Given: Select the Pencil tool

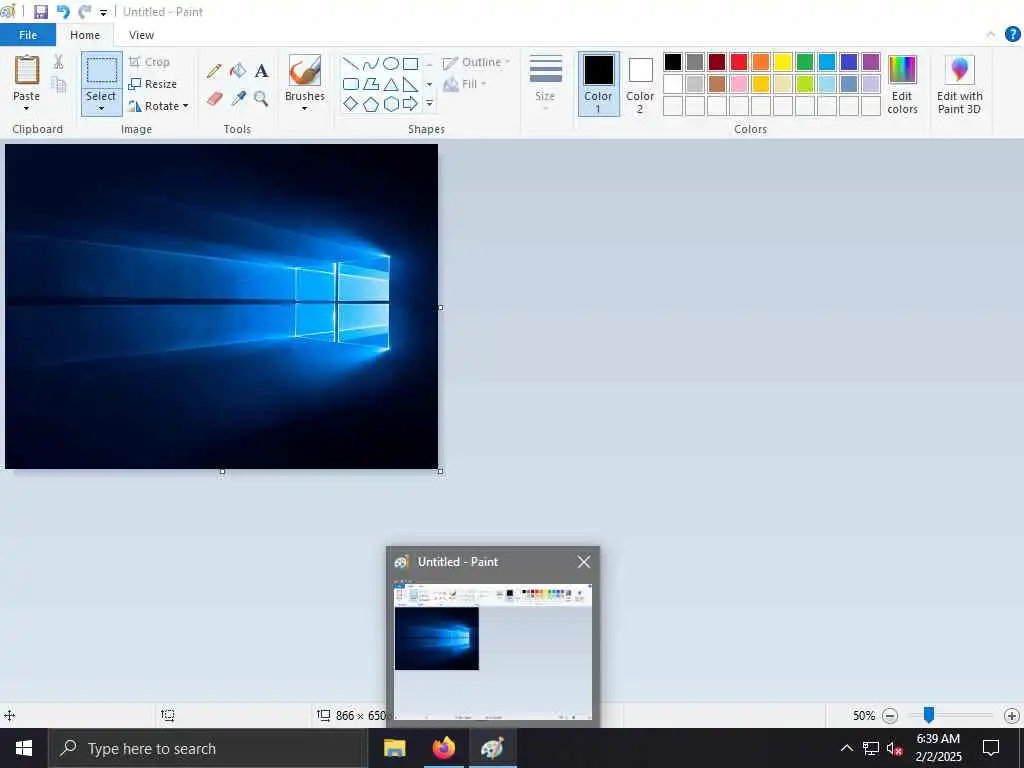Looking at the screenshot, I should coord(214,71).
